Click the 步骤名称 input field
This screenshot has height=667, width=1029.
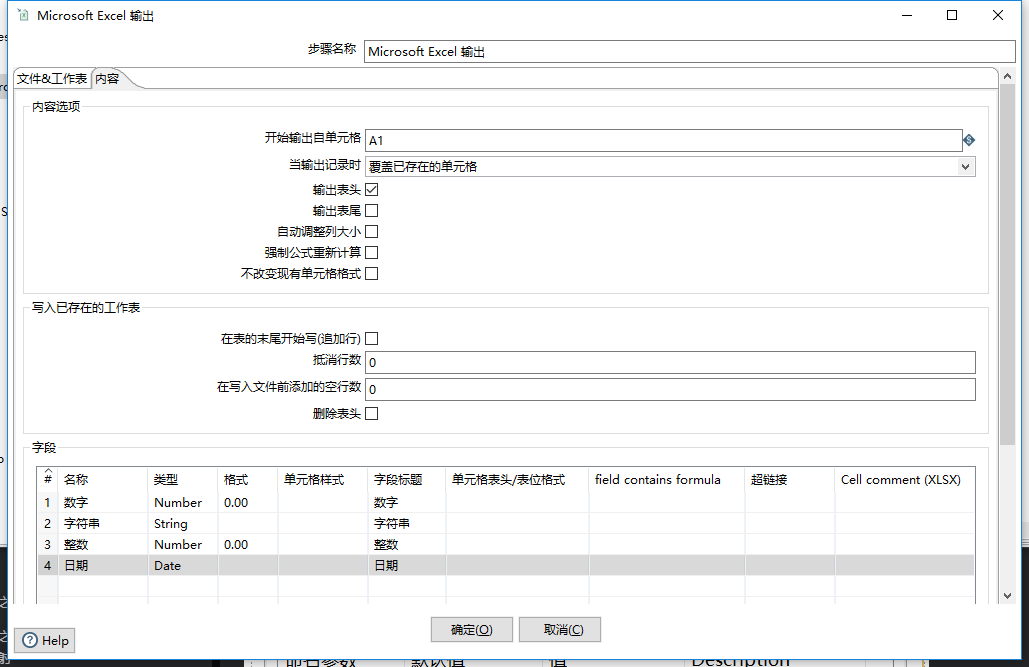[690, 52]
